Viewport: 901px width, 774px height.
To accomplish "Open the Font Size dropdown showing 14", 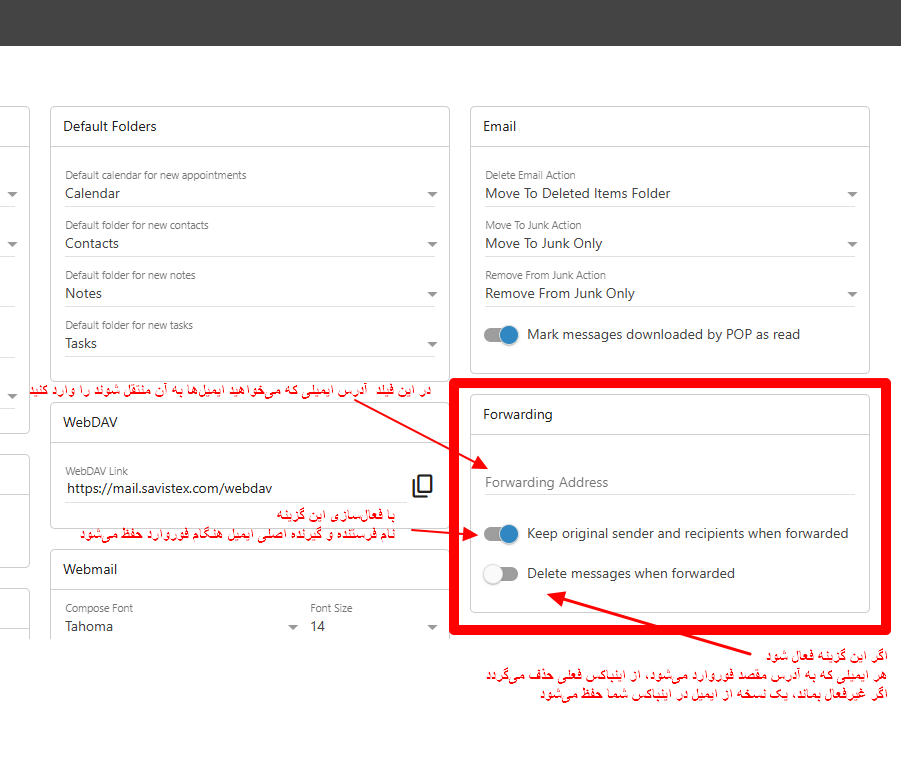I will tap(432, 626).
